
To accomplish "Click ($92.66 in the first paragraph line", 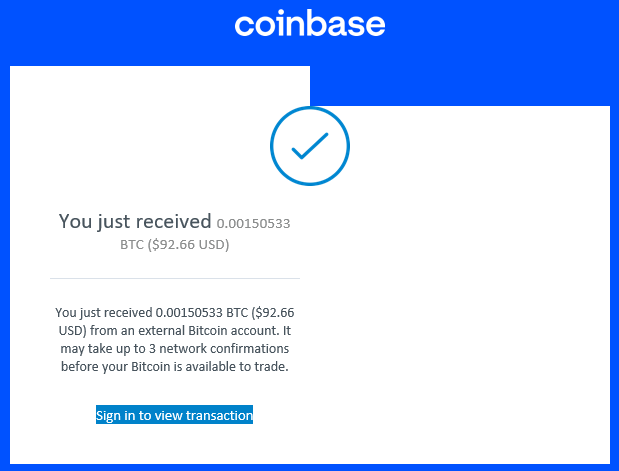I will 273,313.
